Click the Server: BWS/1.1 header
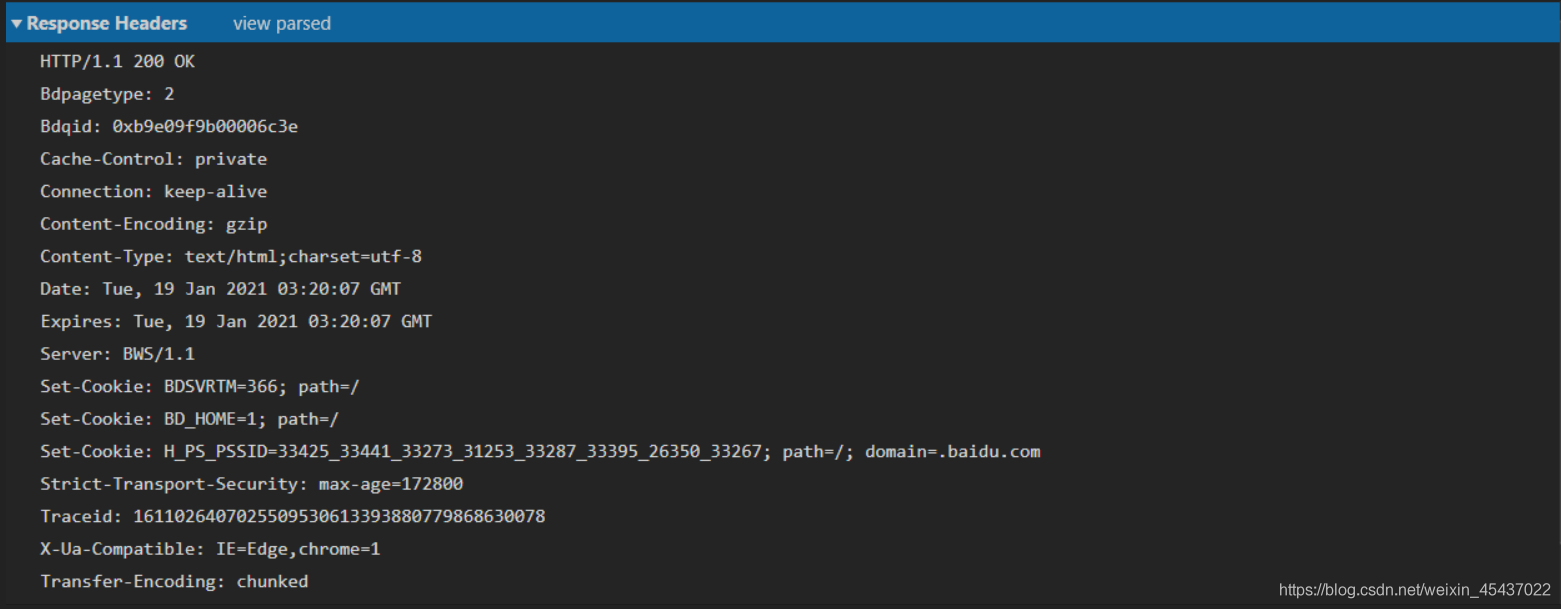The width and height of the screenshot is (1561, 609). [x=117, y=354]
